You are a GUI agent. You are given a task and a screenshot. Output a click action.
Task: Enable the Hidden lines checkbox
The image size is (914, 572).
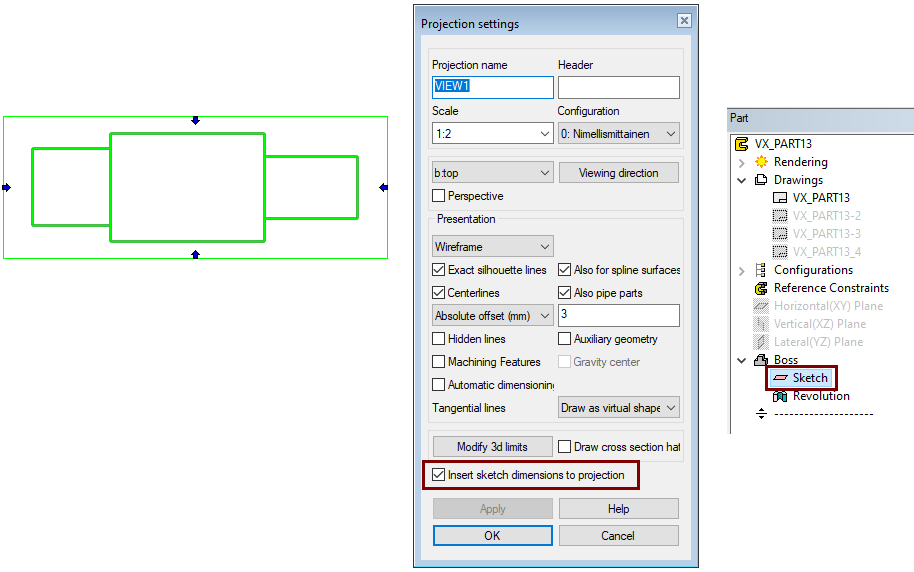pyautogui.click(x=438, y=339)
